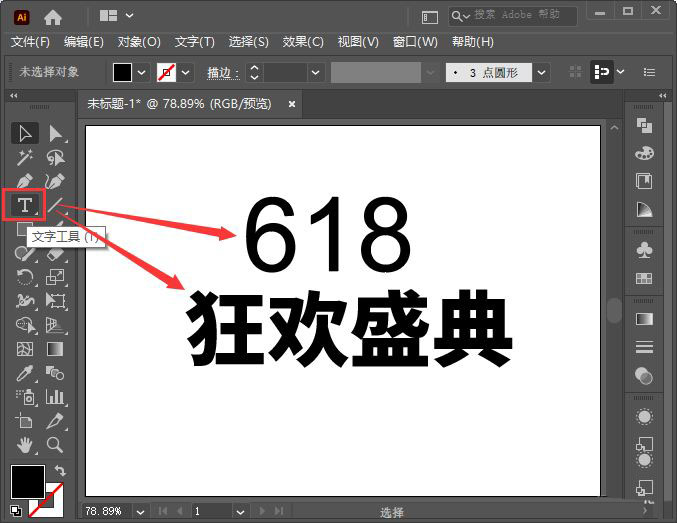Viewport: 677px width, 523px height.
Task: Select the Scale tool
Action: click(x=56, y=277)
